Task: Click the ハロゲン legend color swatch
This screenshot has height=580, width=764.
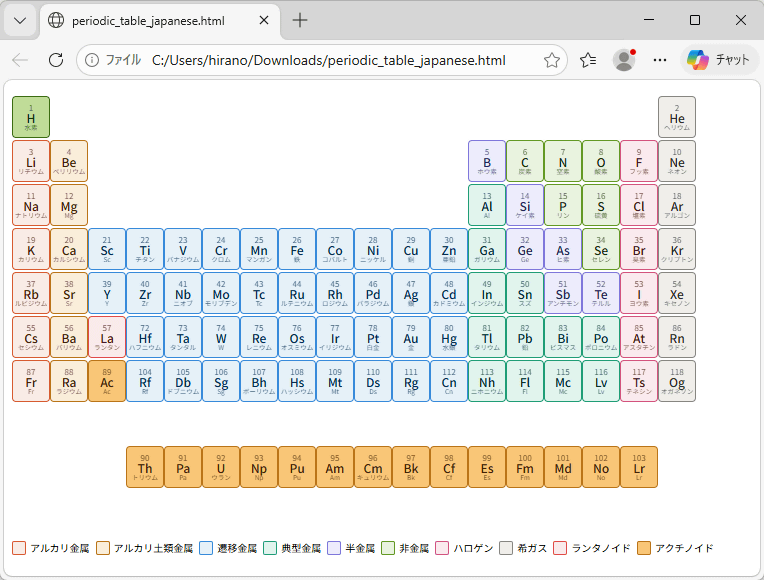Action: [x=441, y=548]
